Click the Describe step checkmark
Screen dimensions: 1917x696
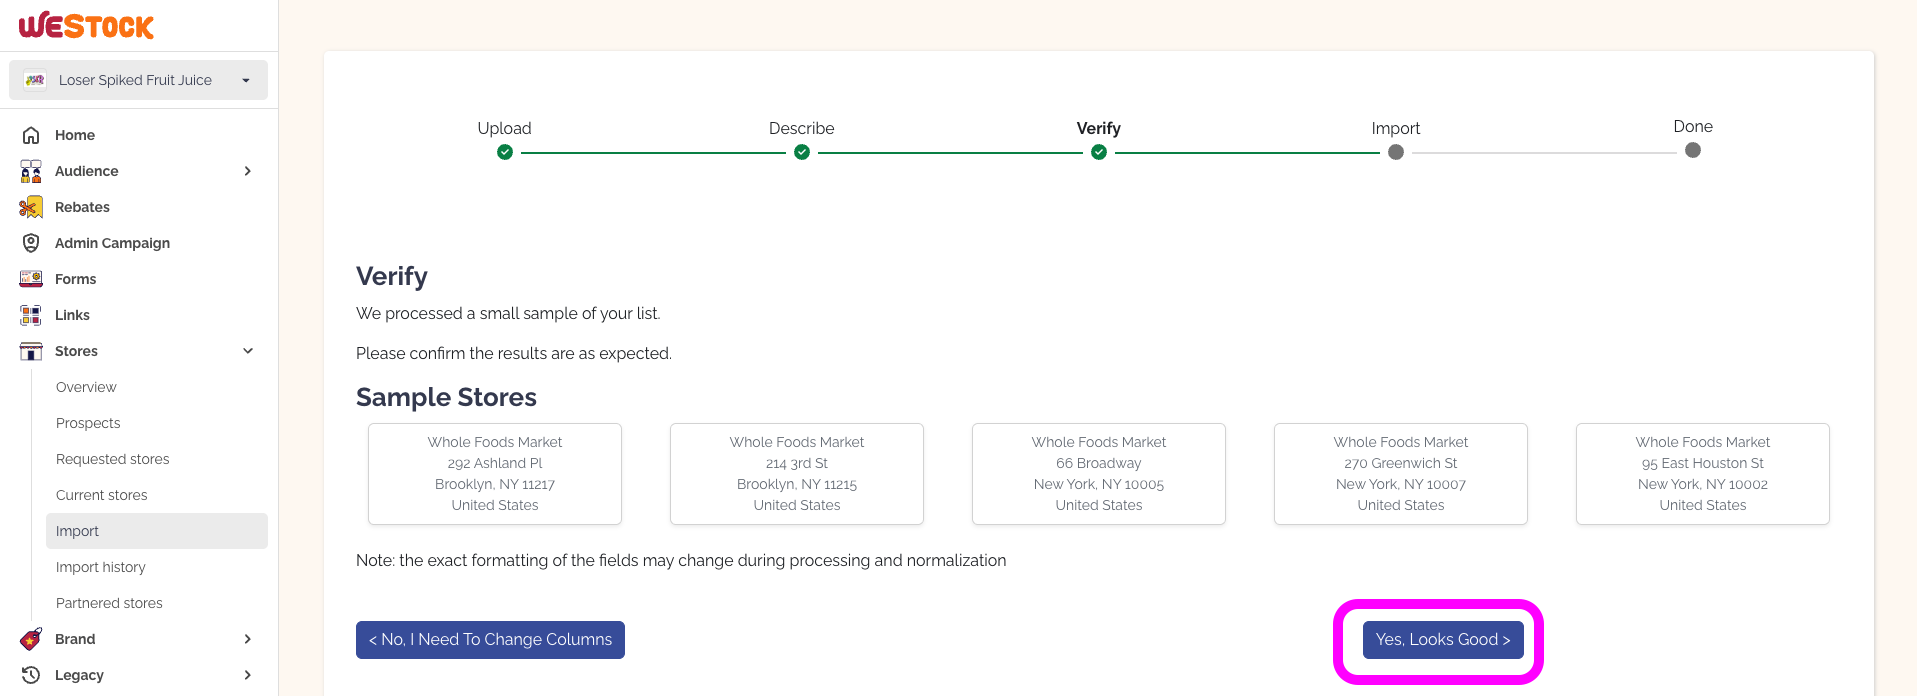click(802, 152)
